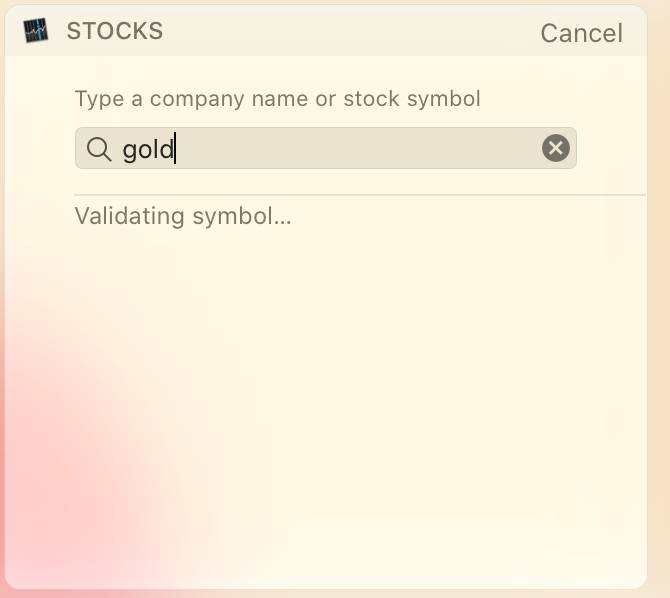The height and width of the screenshot is (598, 670).
Task: Click the company name or symbol prompt label
Action: click(278, 99)
